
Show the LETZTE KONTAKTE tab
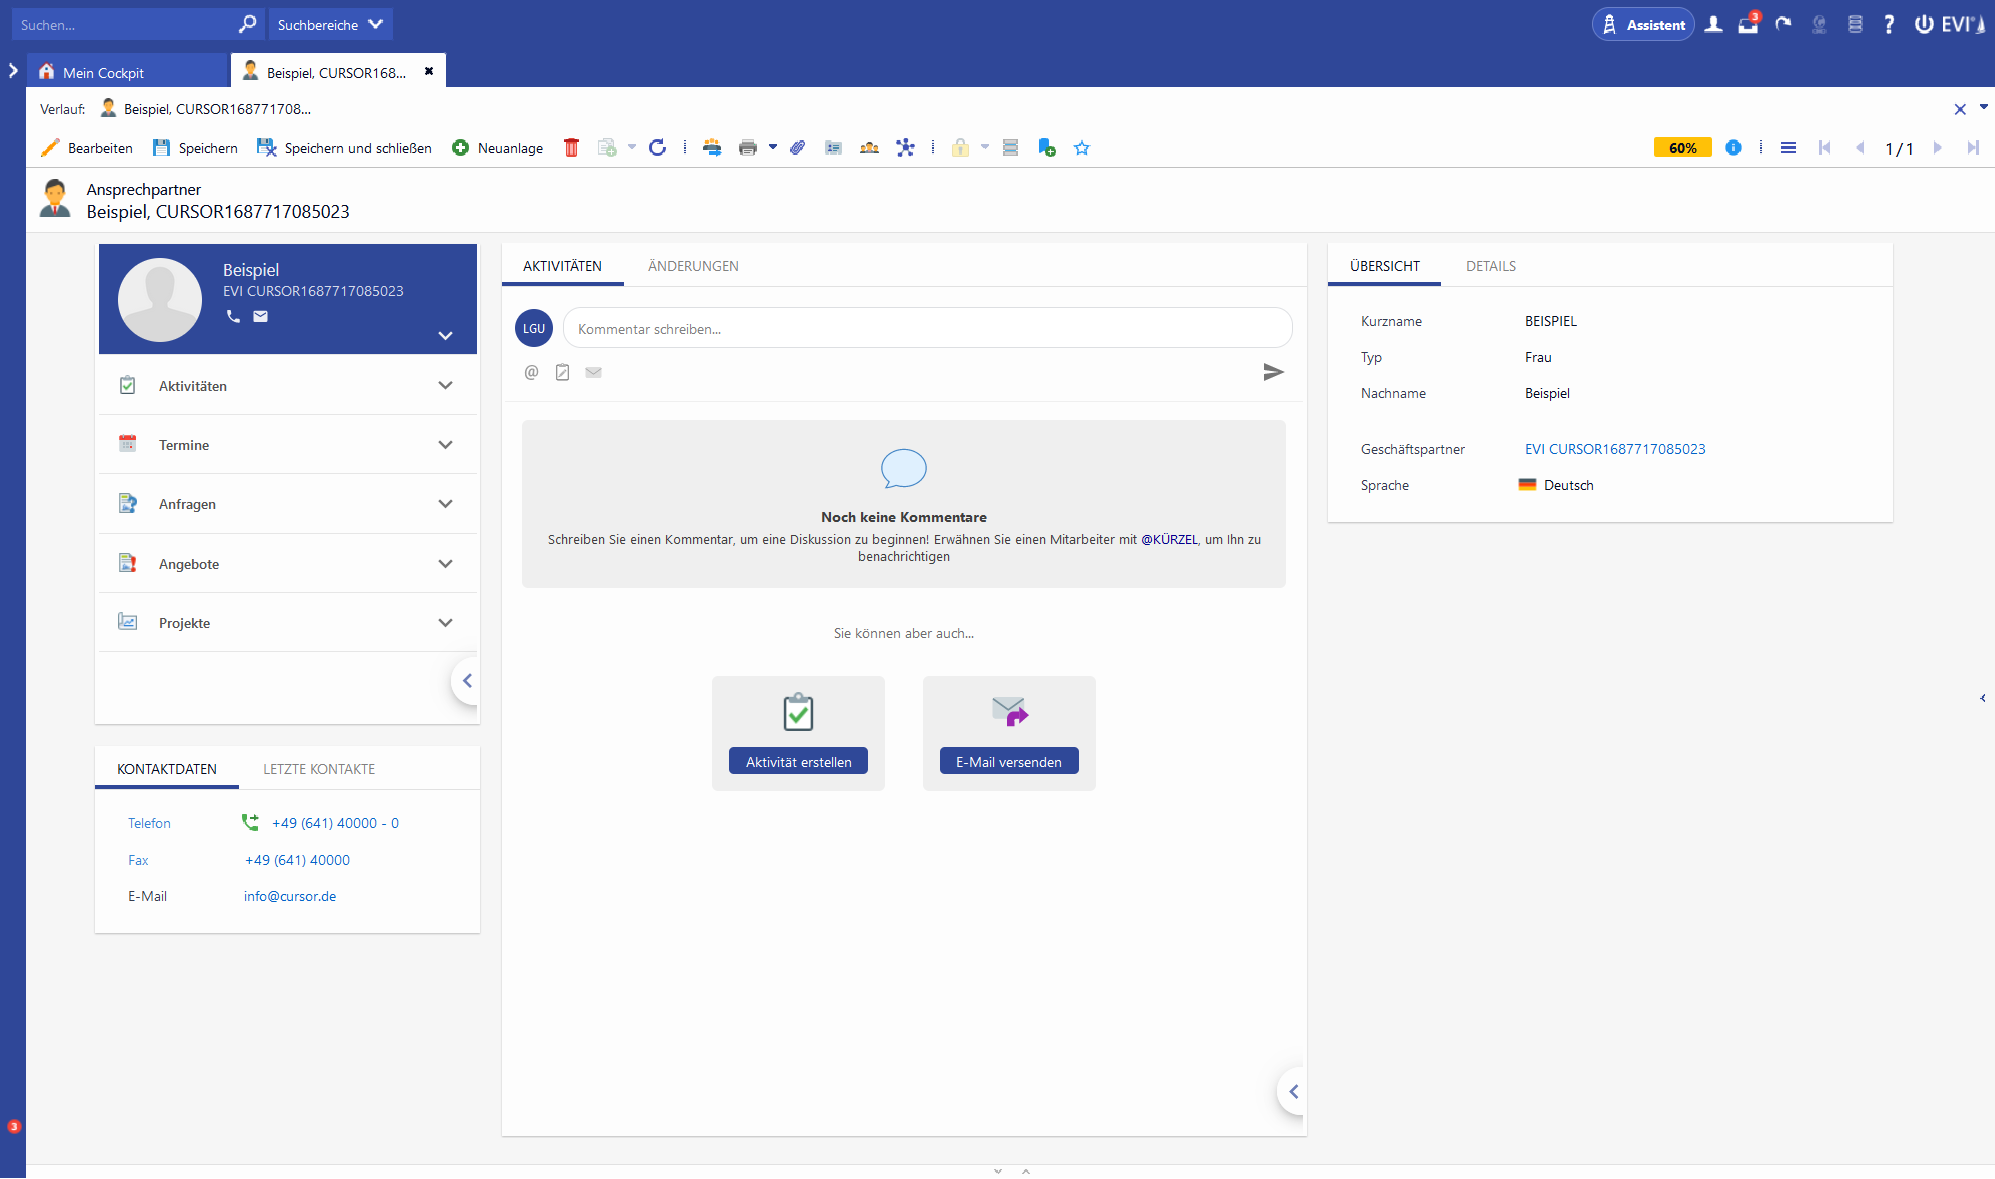[319, 769]
